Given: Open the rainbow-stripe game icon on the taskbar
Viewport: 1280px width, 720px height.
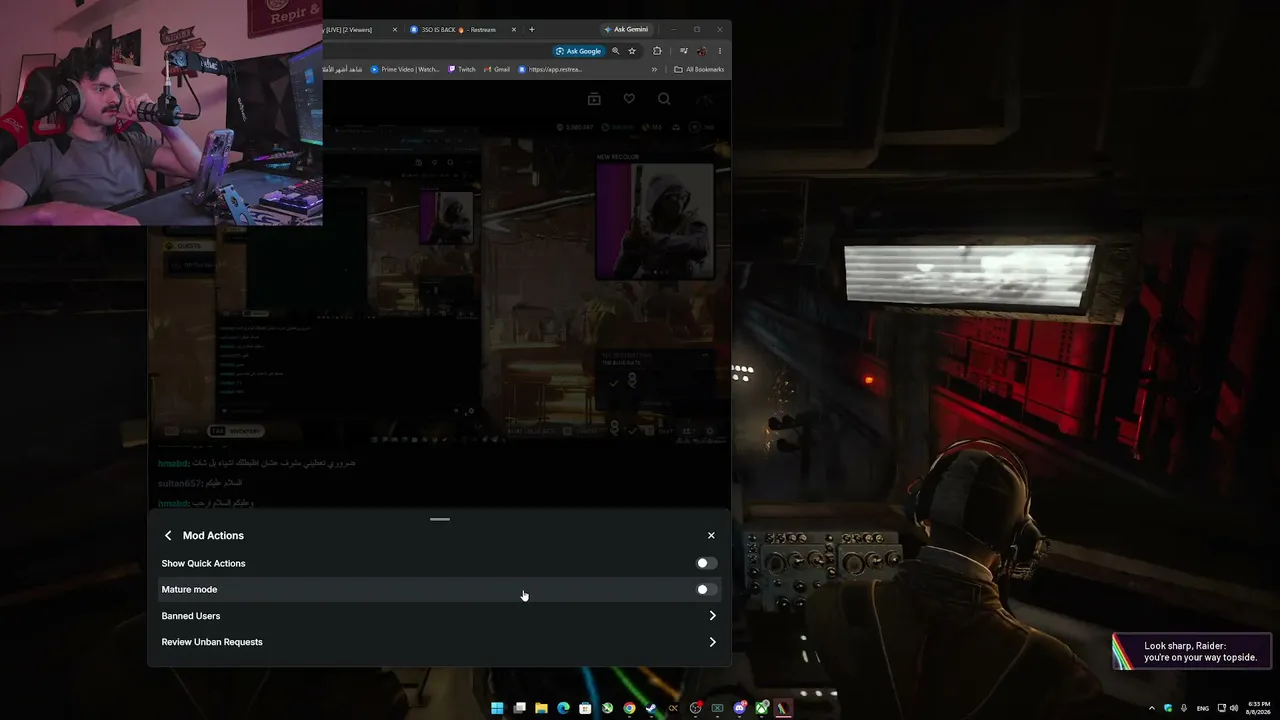Looking at the screenshot, I should coord(783,708).
